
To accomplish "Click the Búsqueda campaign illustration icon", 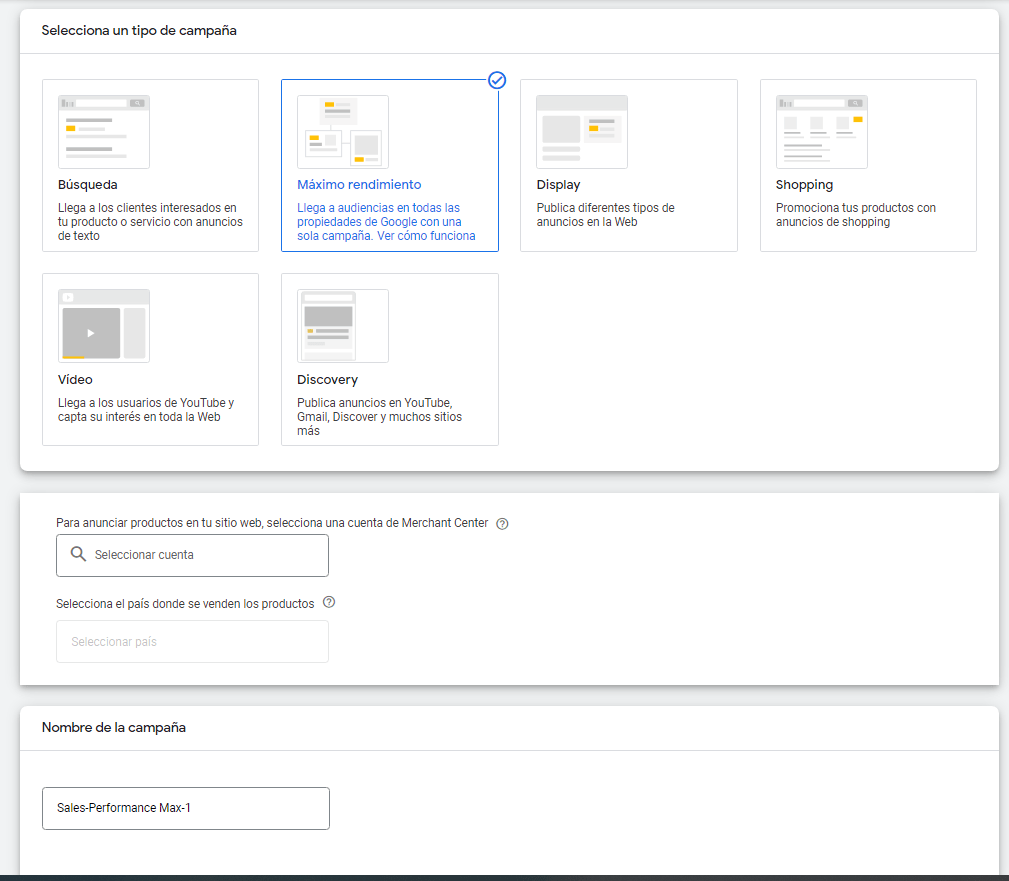I will [x=104, y=132].
